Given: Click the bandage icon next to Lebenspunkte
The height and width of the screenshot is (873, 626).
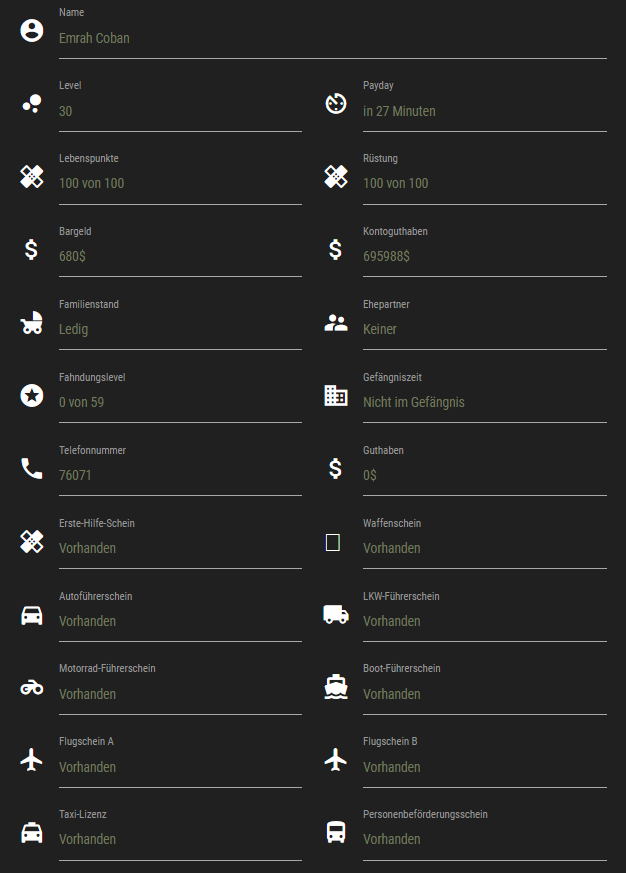Looking at the screenshot, I should pyautogui.click(x=32, y=176).
